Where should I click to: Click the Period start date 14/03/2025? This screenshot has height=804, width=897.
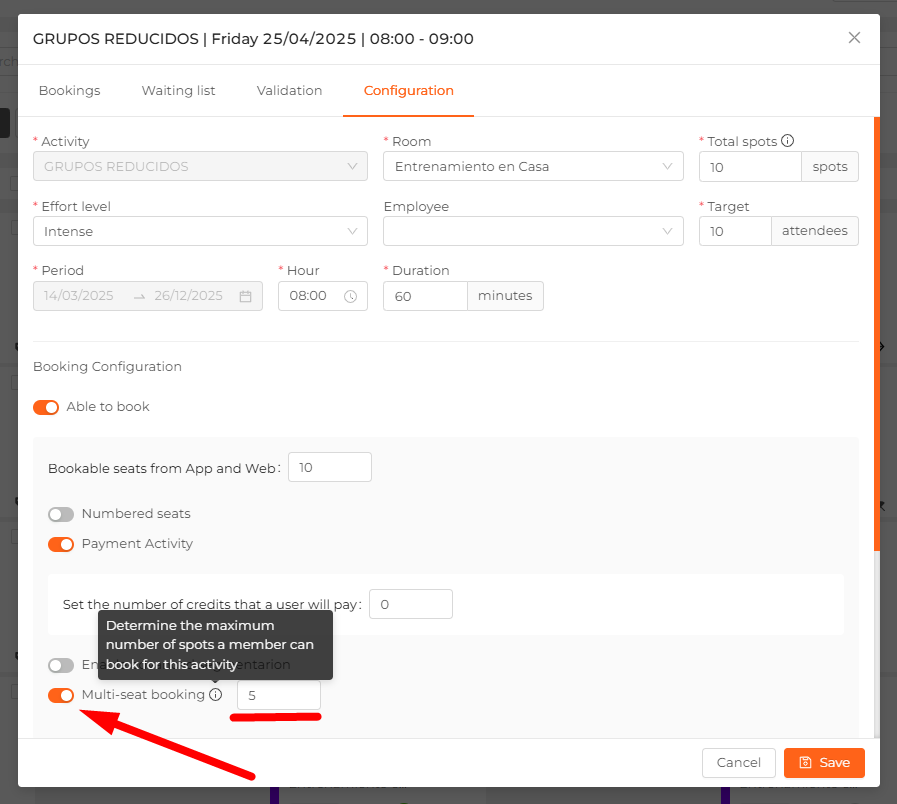79,296
